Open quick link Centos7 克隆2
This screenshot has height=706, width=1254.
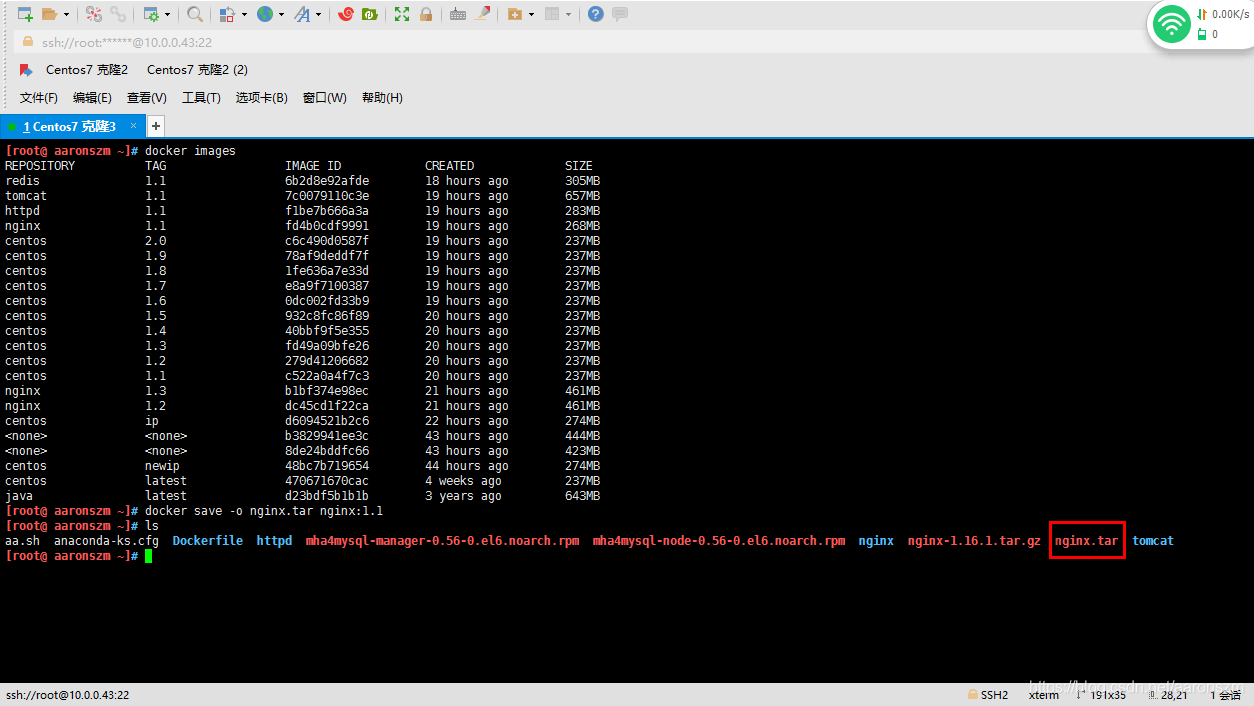tap(87, 70)
